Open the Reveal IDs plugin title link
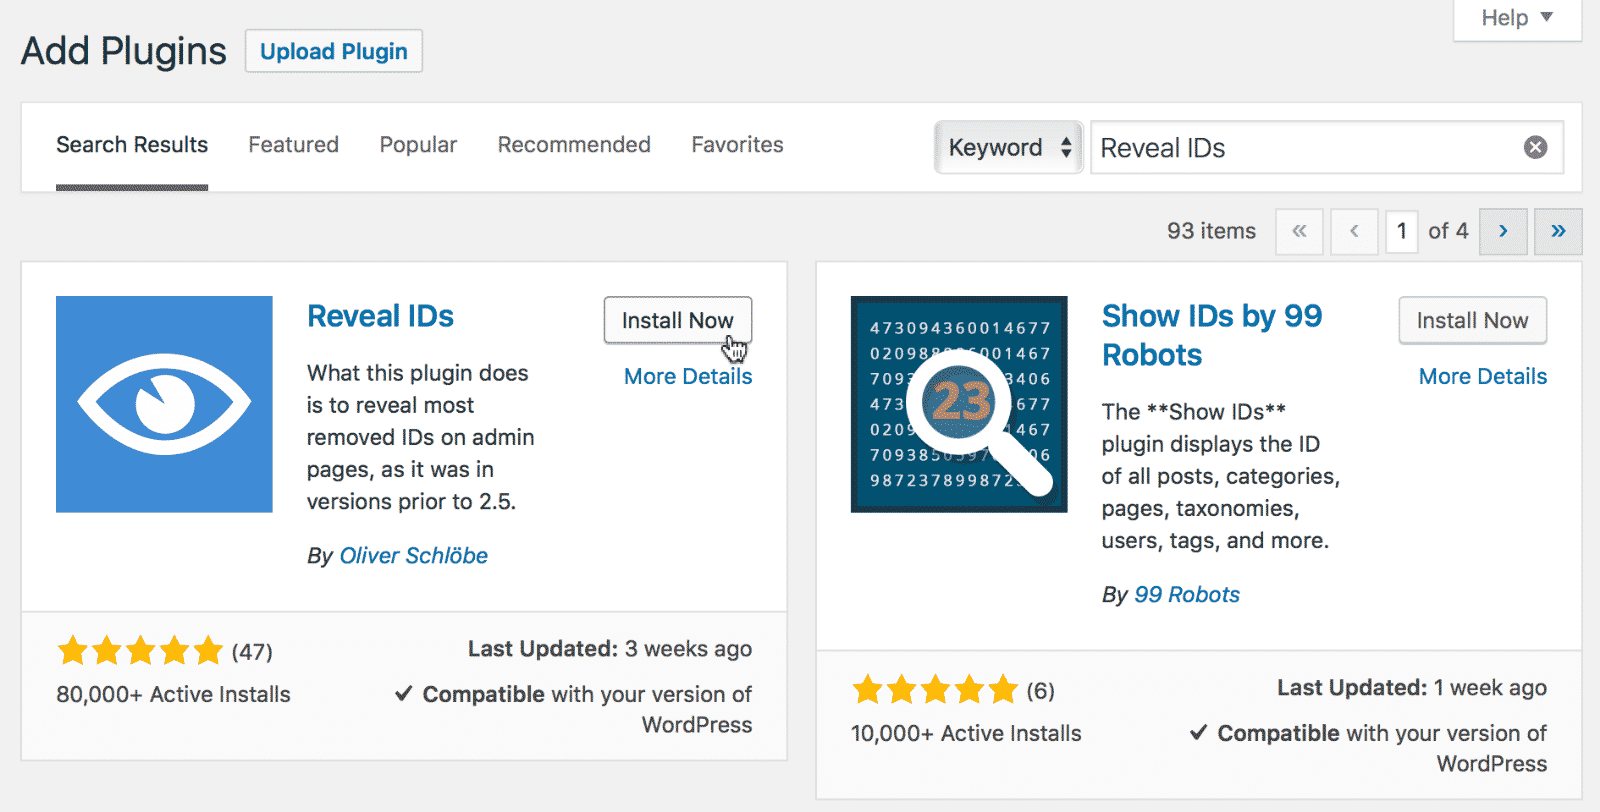 click(x=380, y=316)
